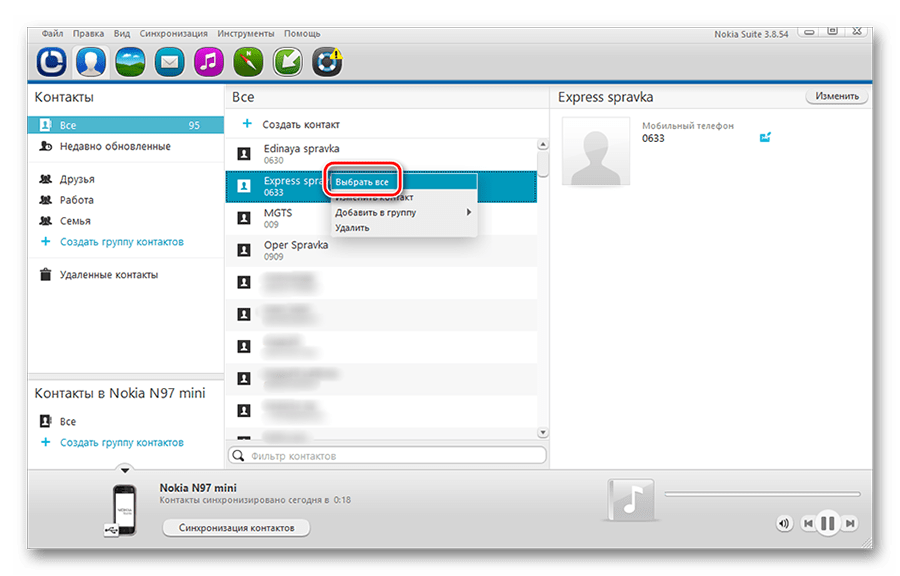Select Edinaya spravka contact
The image size is (900, 576).
pyautogui.click(x=381, y=154)
